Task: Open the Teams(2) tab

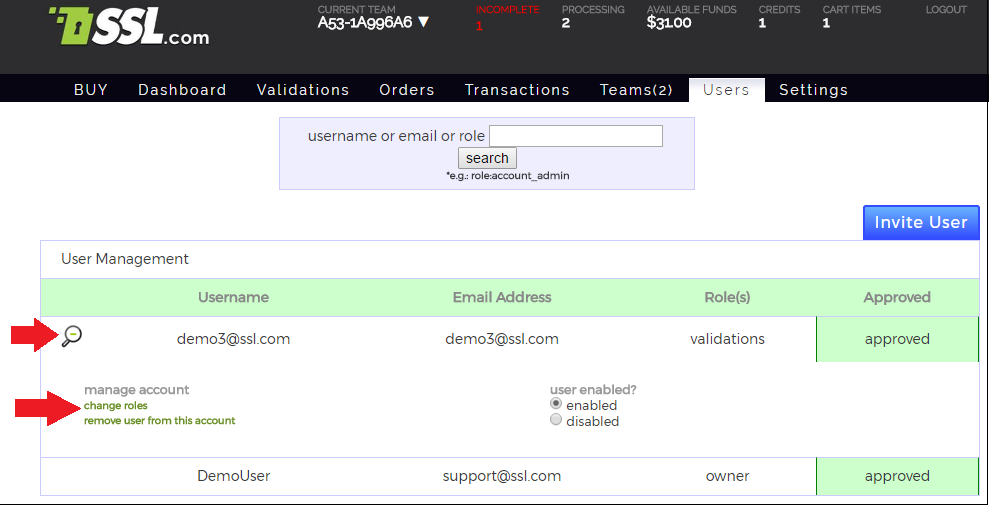Action: (x=636, y=90)
